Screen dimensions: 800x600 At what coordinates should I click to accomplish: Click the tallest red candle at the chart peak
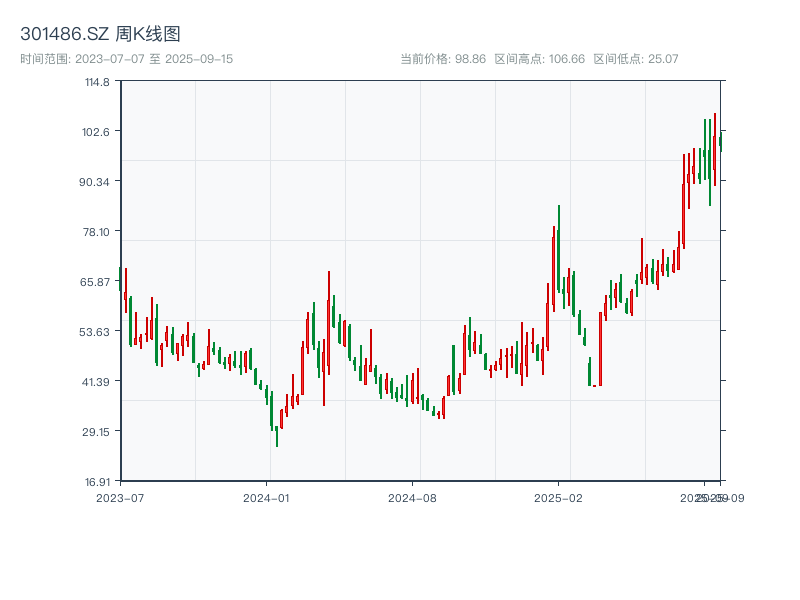(715, 149)
